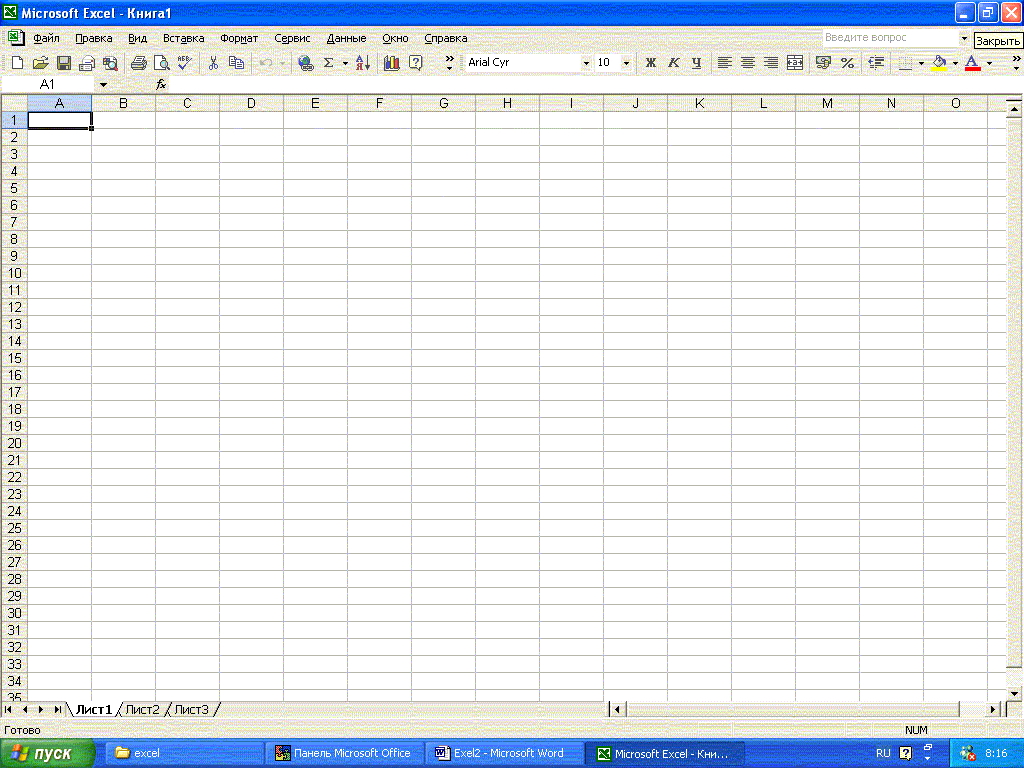1024x768 pixels.
Task: Click the greyed undo arrow icon
Action: click(265, 63)
